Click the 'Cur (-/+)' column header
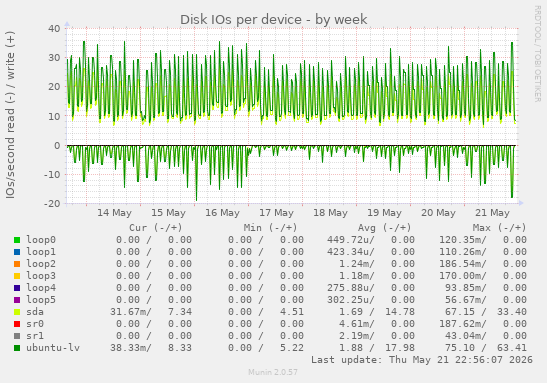 point(156,228)
